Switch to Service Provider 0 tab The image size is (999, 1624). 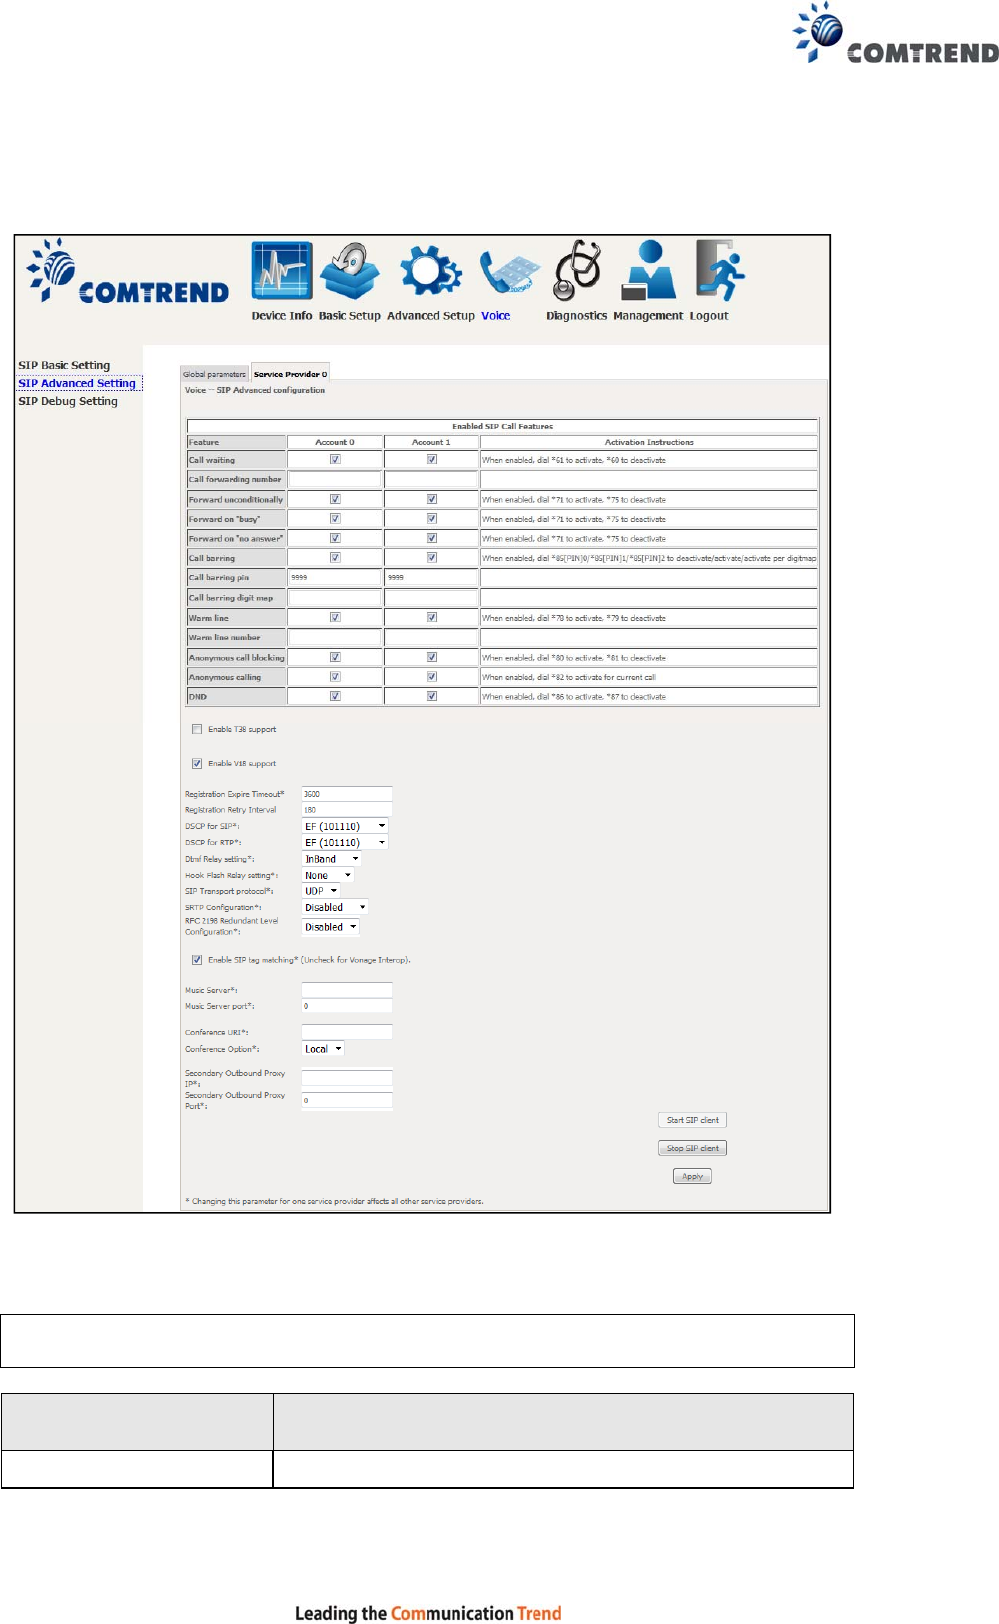click(x=290, y=373)
